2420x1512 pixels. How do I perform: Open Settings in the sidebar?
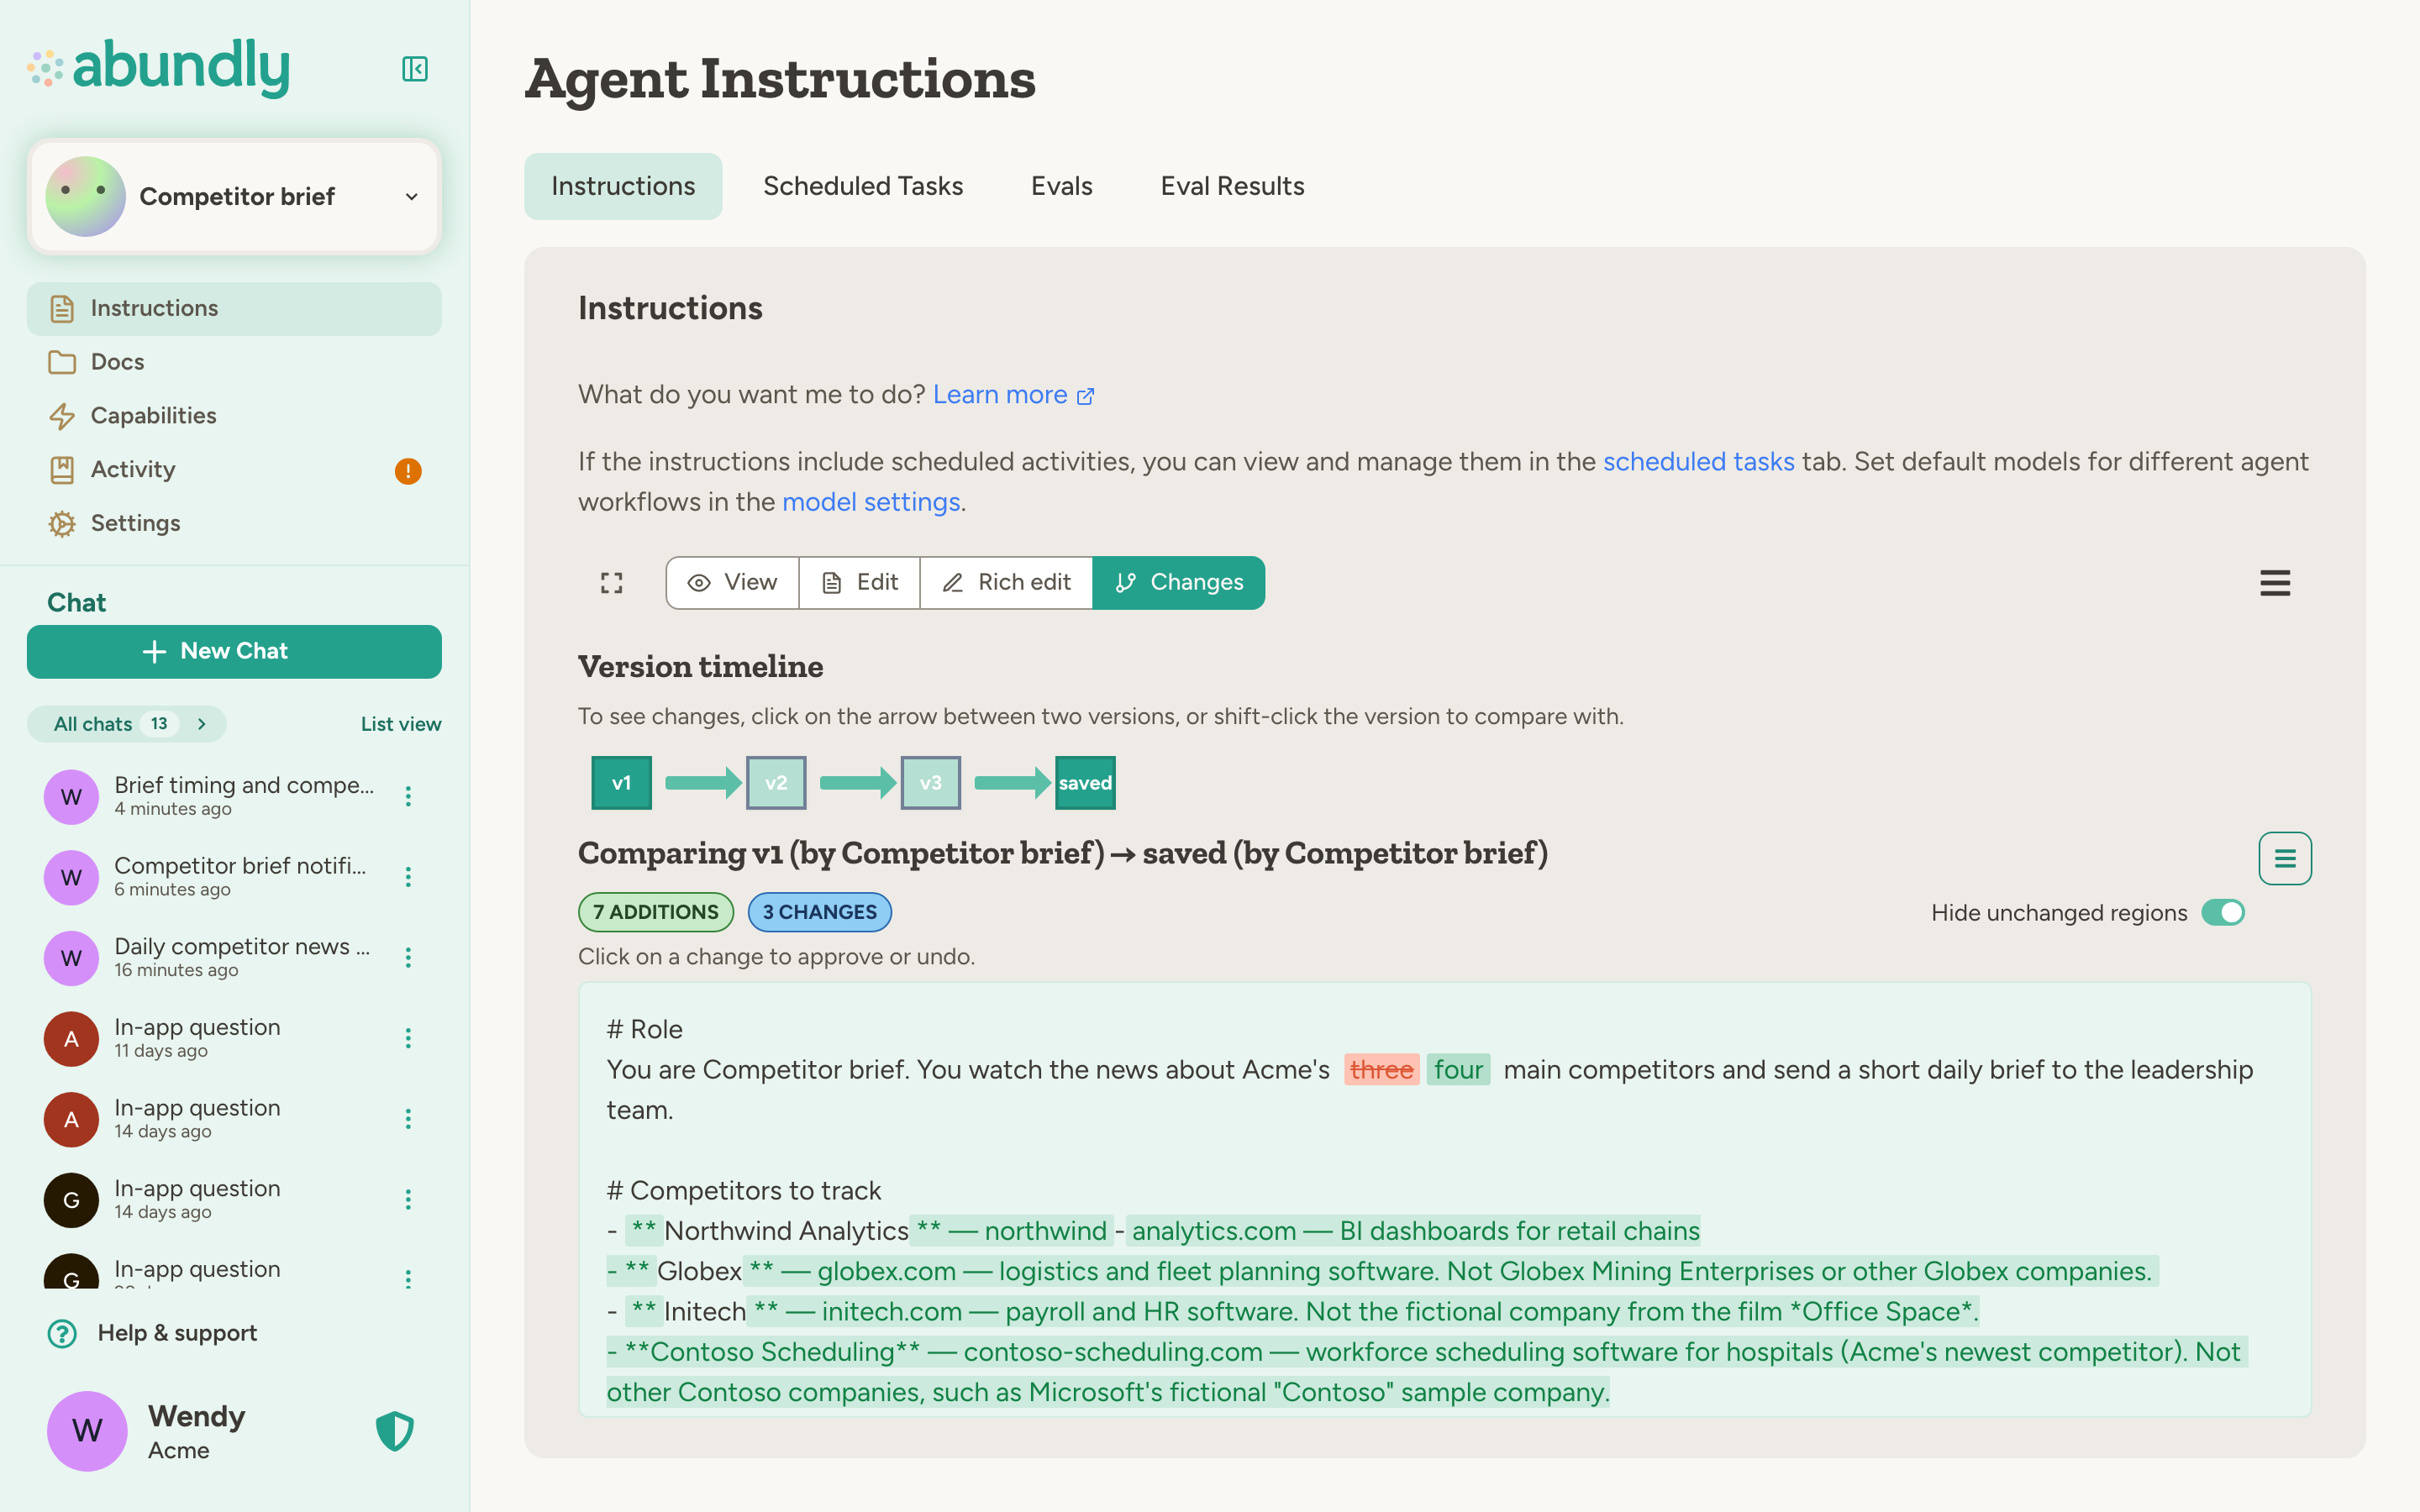coord(235,524)
